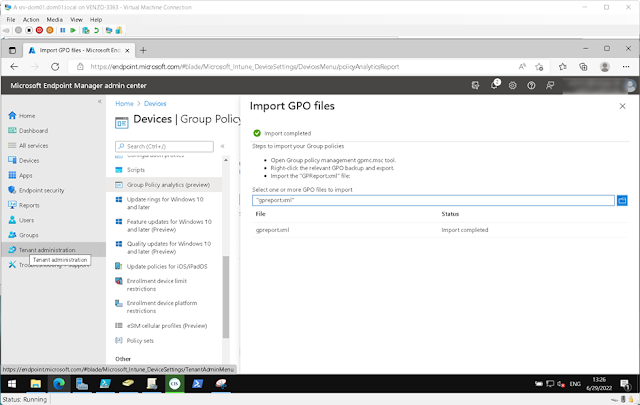Click the Read aloud icon in address bar
The width and height of the screenshot is (640, 405).
(522, 67)
